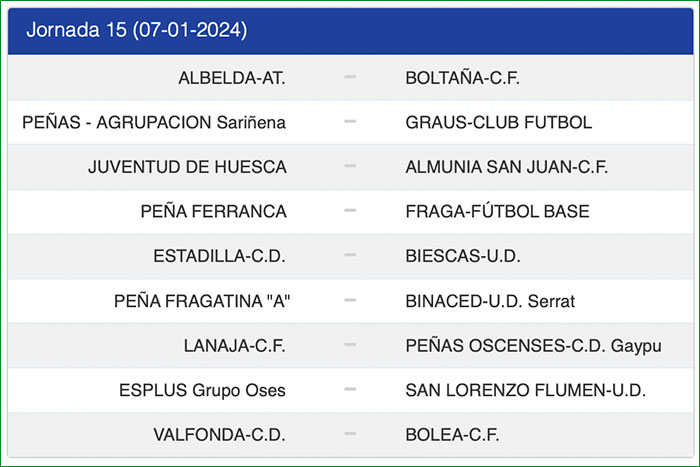Select SAN LORENZO FLUMEN-U.D. team
Image resolution: width=700 pixels, height=467 pixels.
[x=526, y=390]
